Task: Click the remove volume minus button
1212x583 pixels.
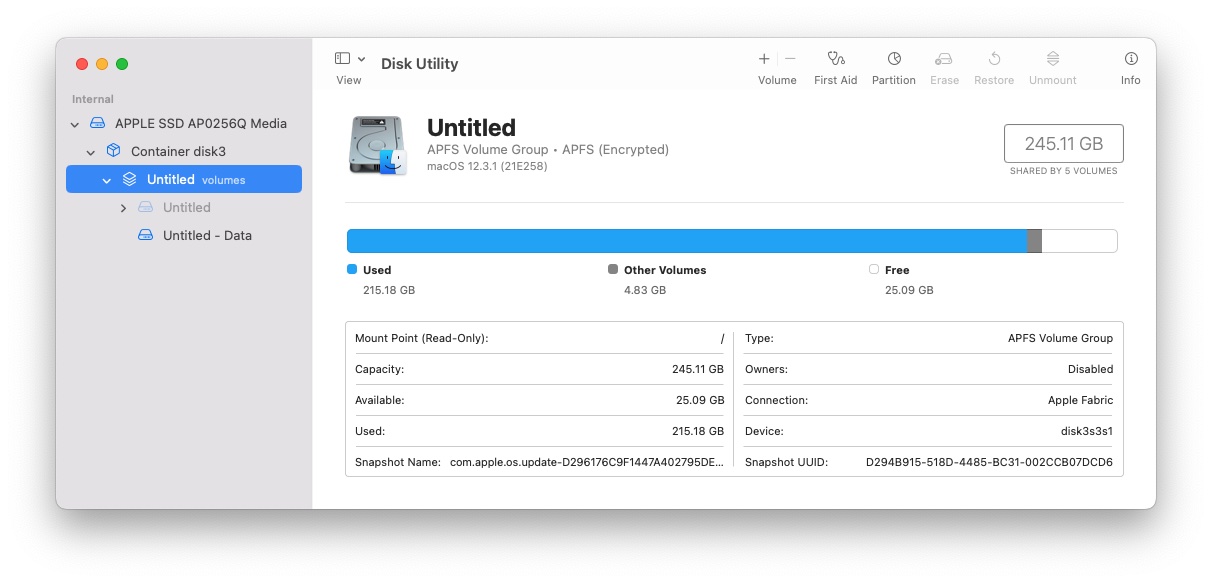Action: pyautogui.click(x=790, y=60)
